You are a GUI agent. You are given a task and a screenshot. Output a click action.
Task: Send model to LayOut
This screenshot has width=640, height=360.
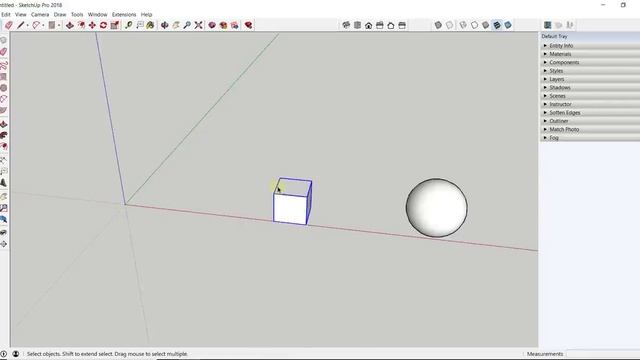click(235, 25)
